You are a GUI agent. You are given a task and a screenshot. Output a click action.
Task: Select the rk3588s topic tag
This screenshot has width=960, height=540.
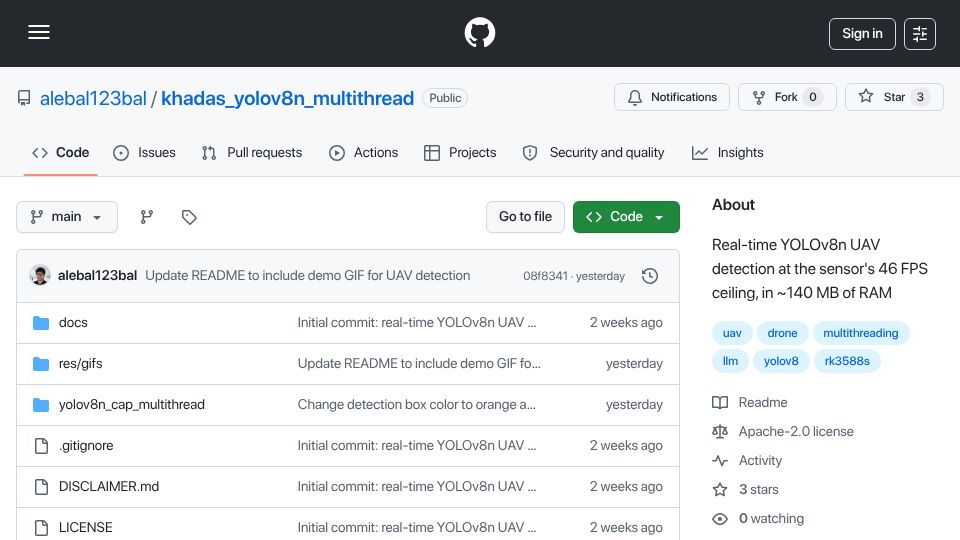pos(847,361)
